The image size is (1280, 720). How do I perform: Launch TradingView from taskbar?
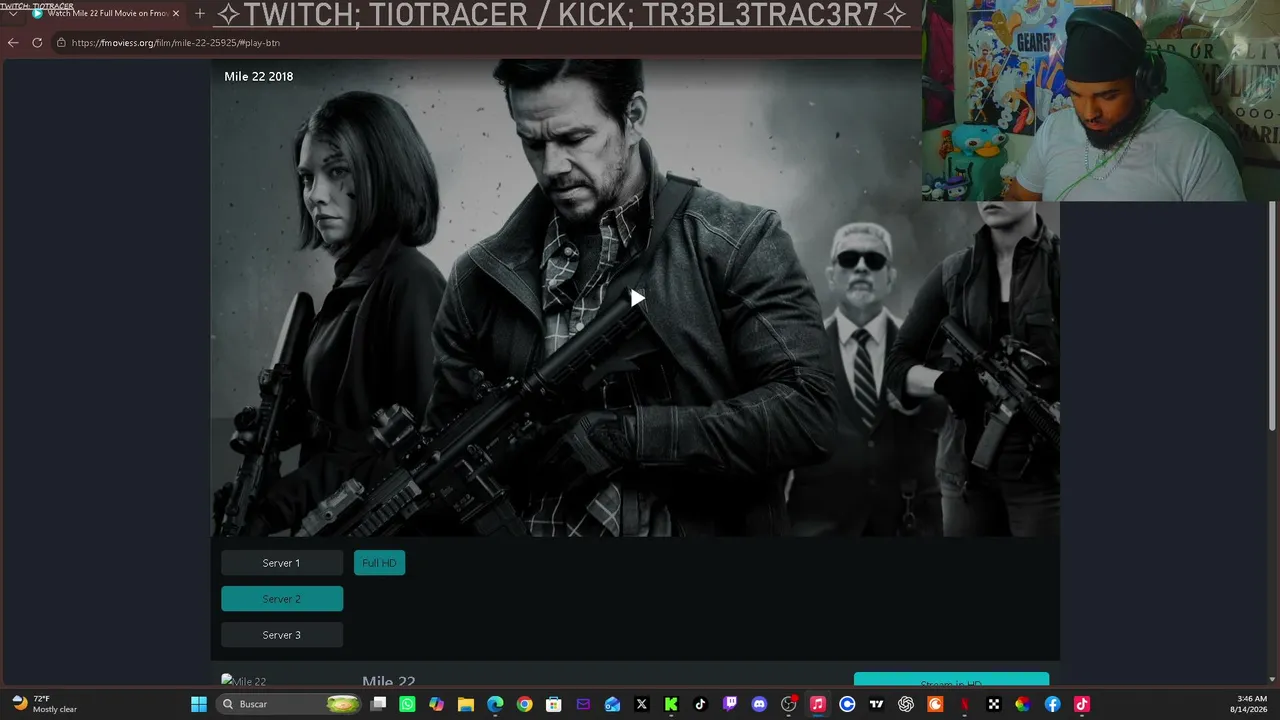[x=876, y=704]
